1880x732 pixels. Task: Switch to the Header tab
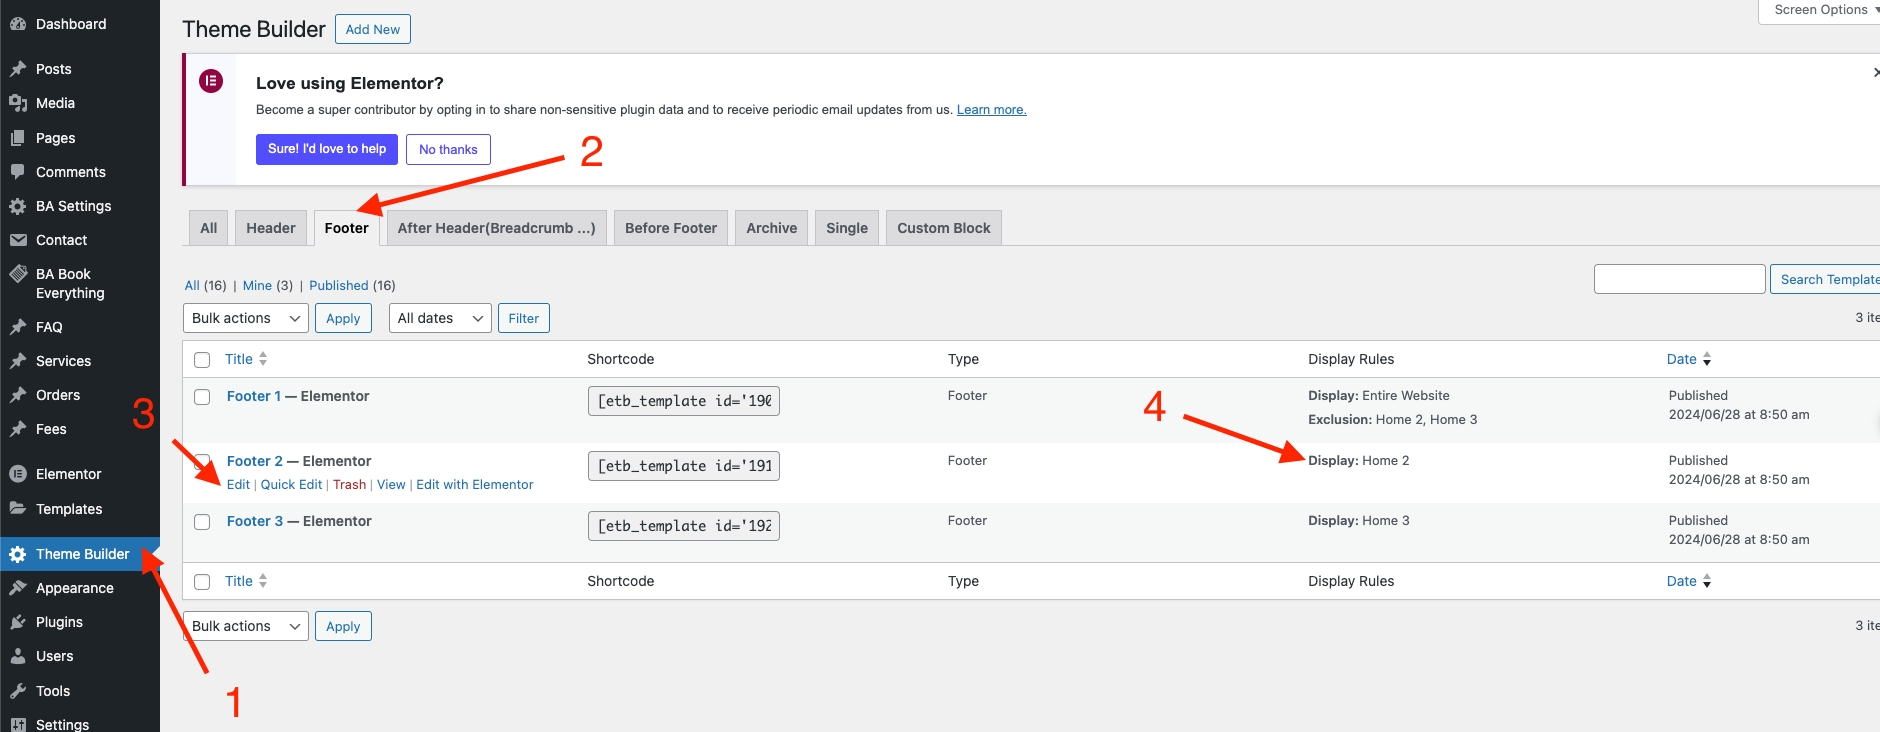(271, 228)
